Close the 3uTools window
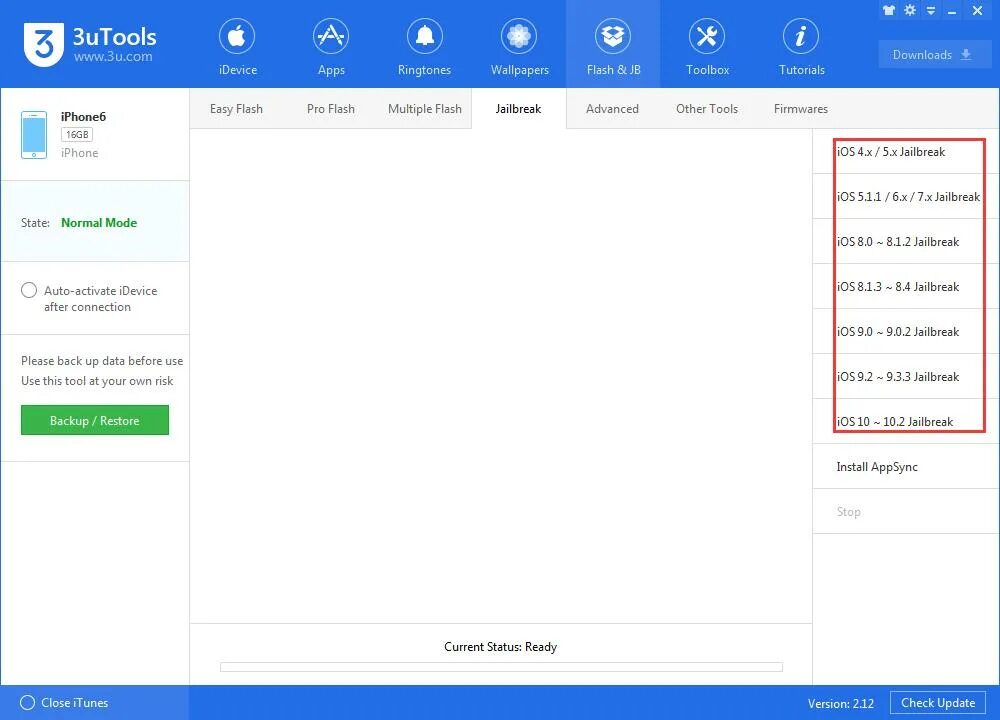Image resolution: width=1000 pixels, height=720 pixels. pyautogui.click(x=977, y=11)
